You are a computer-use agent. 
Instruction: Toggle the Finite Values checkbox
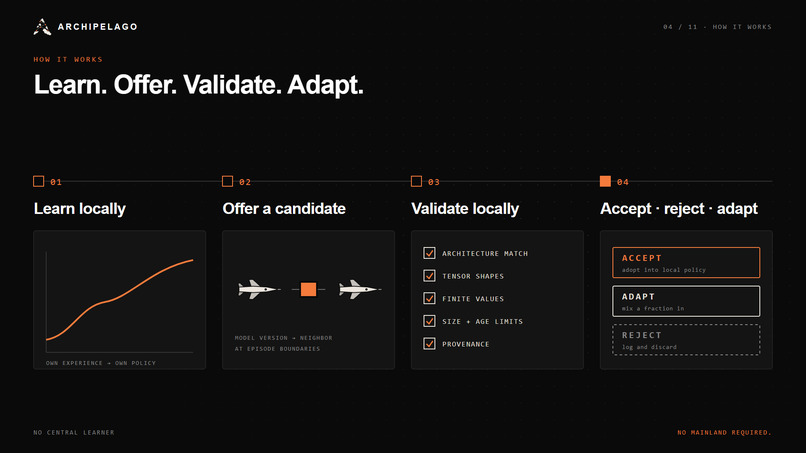[429, 298]
